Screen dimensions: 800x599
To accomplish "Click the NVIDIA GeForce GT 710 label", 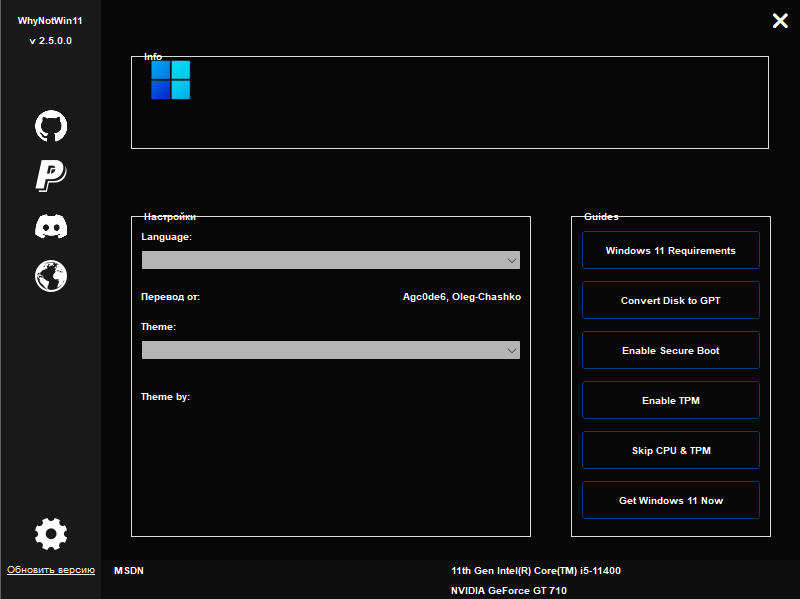I will click(x=509, y=590).
